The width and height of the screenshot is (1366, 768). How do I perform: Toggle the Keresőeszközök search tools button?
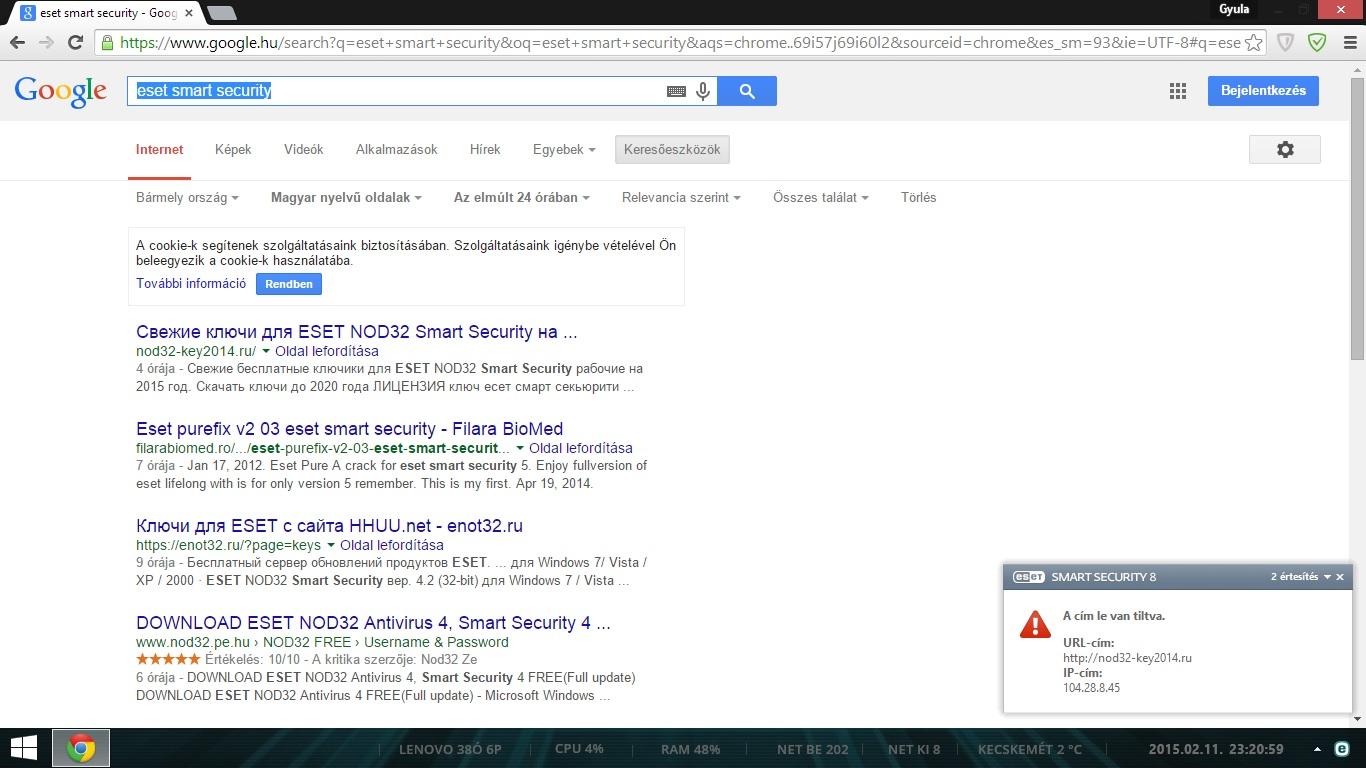click(672, 149)
